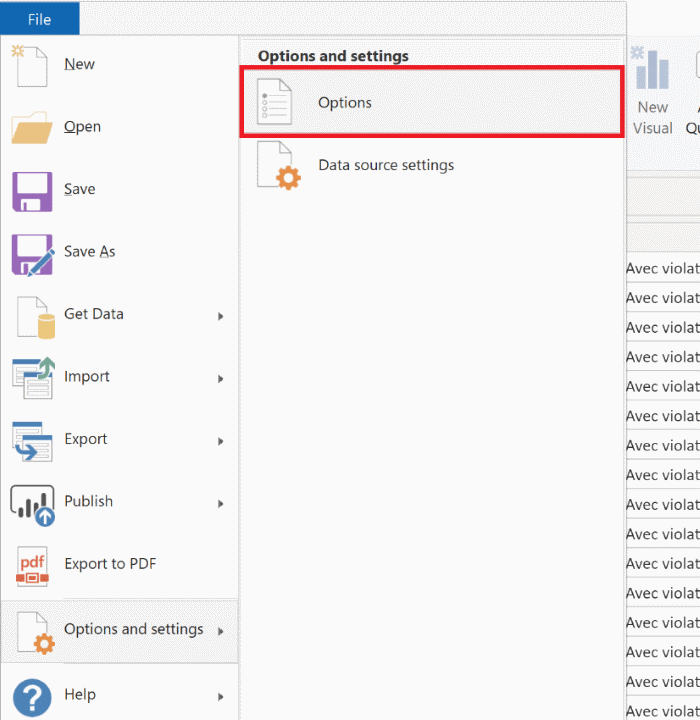The height and width of the screenshot is (720, 700).
Task: Expand the Export submenu arrow
Action: pyautogui.click(x=220, y=441)
